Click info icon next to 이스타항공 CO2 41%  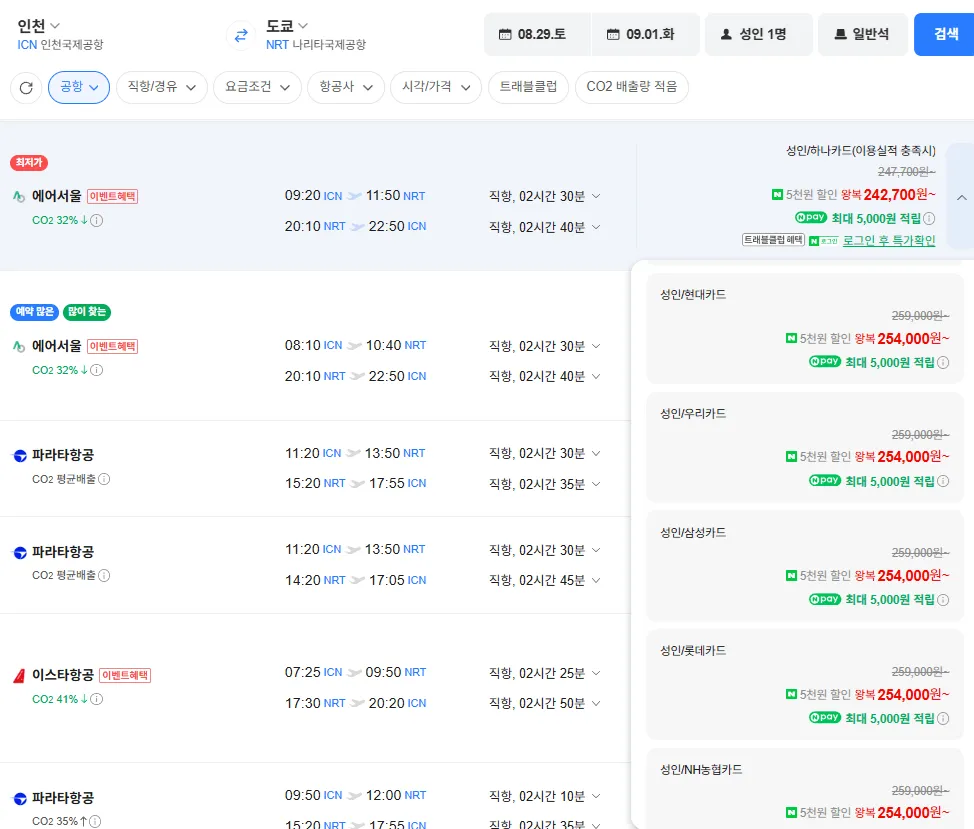[96, 699]
